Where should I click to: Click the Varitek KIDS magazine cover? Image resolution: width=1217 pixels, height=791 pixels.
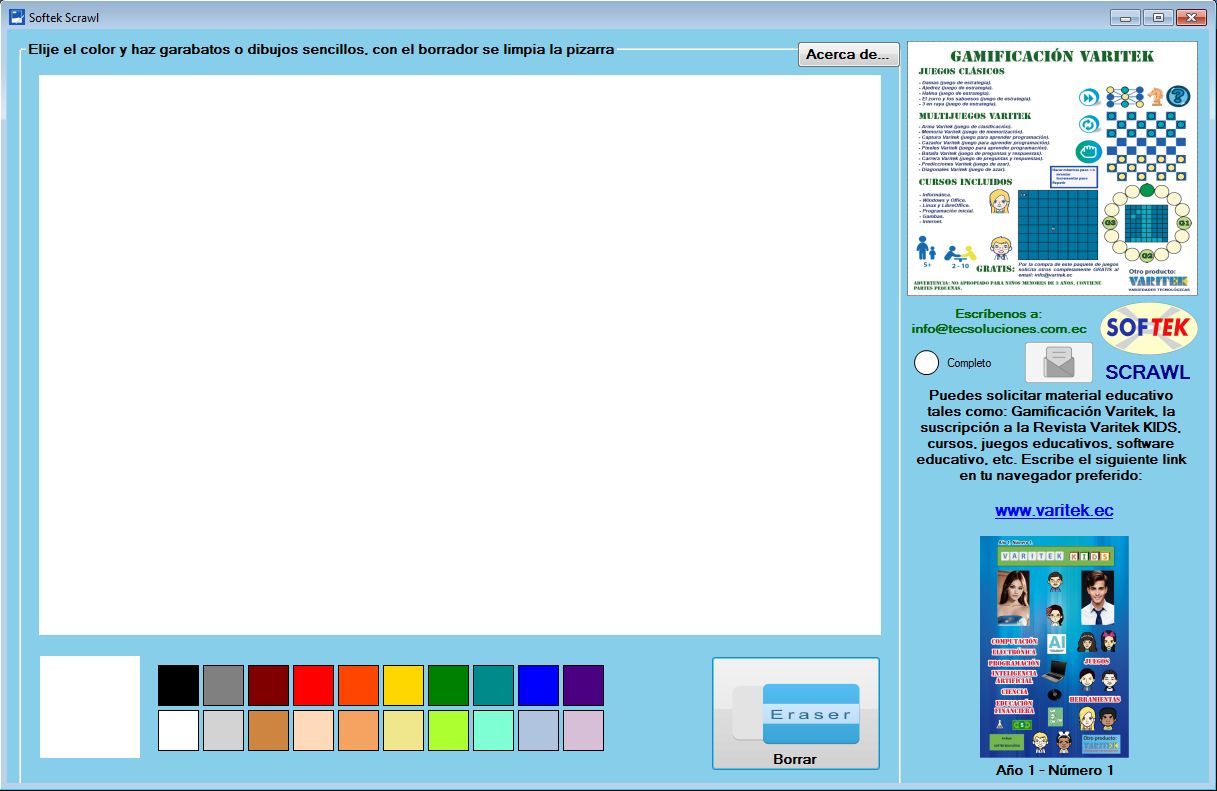point(1054,646)
